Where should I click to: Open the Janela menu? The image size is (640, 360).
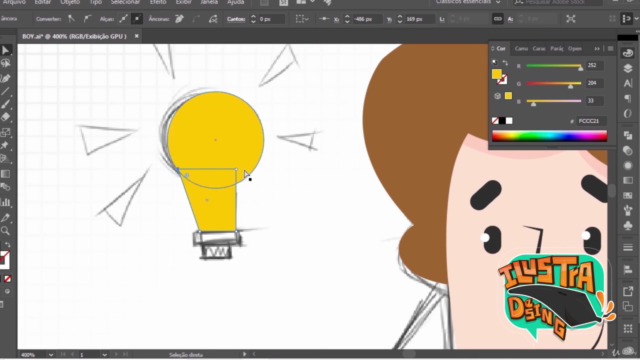click(209, 2)
